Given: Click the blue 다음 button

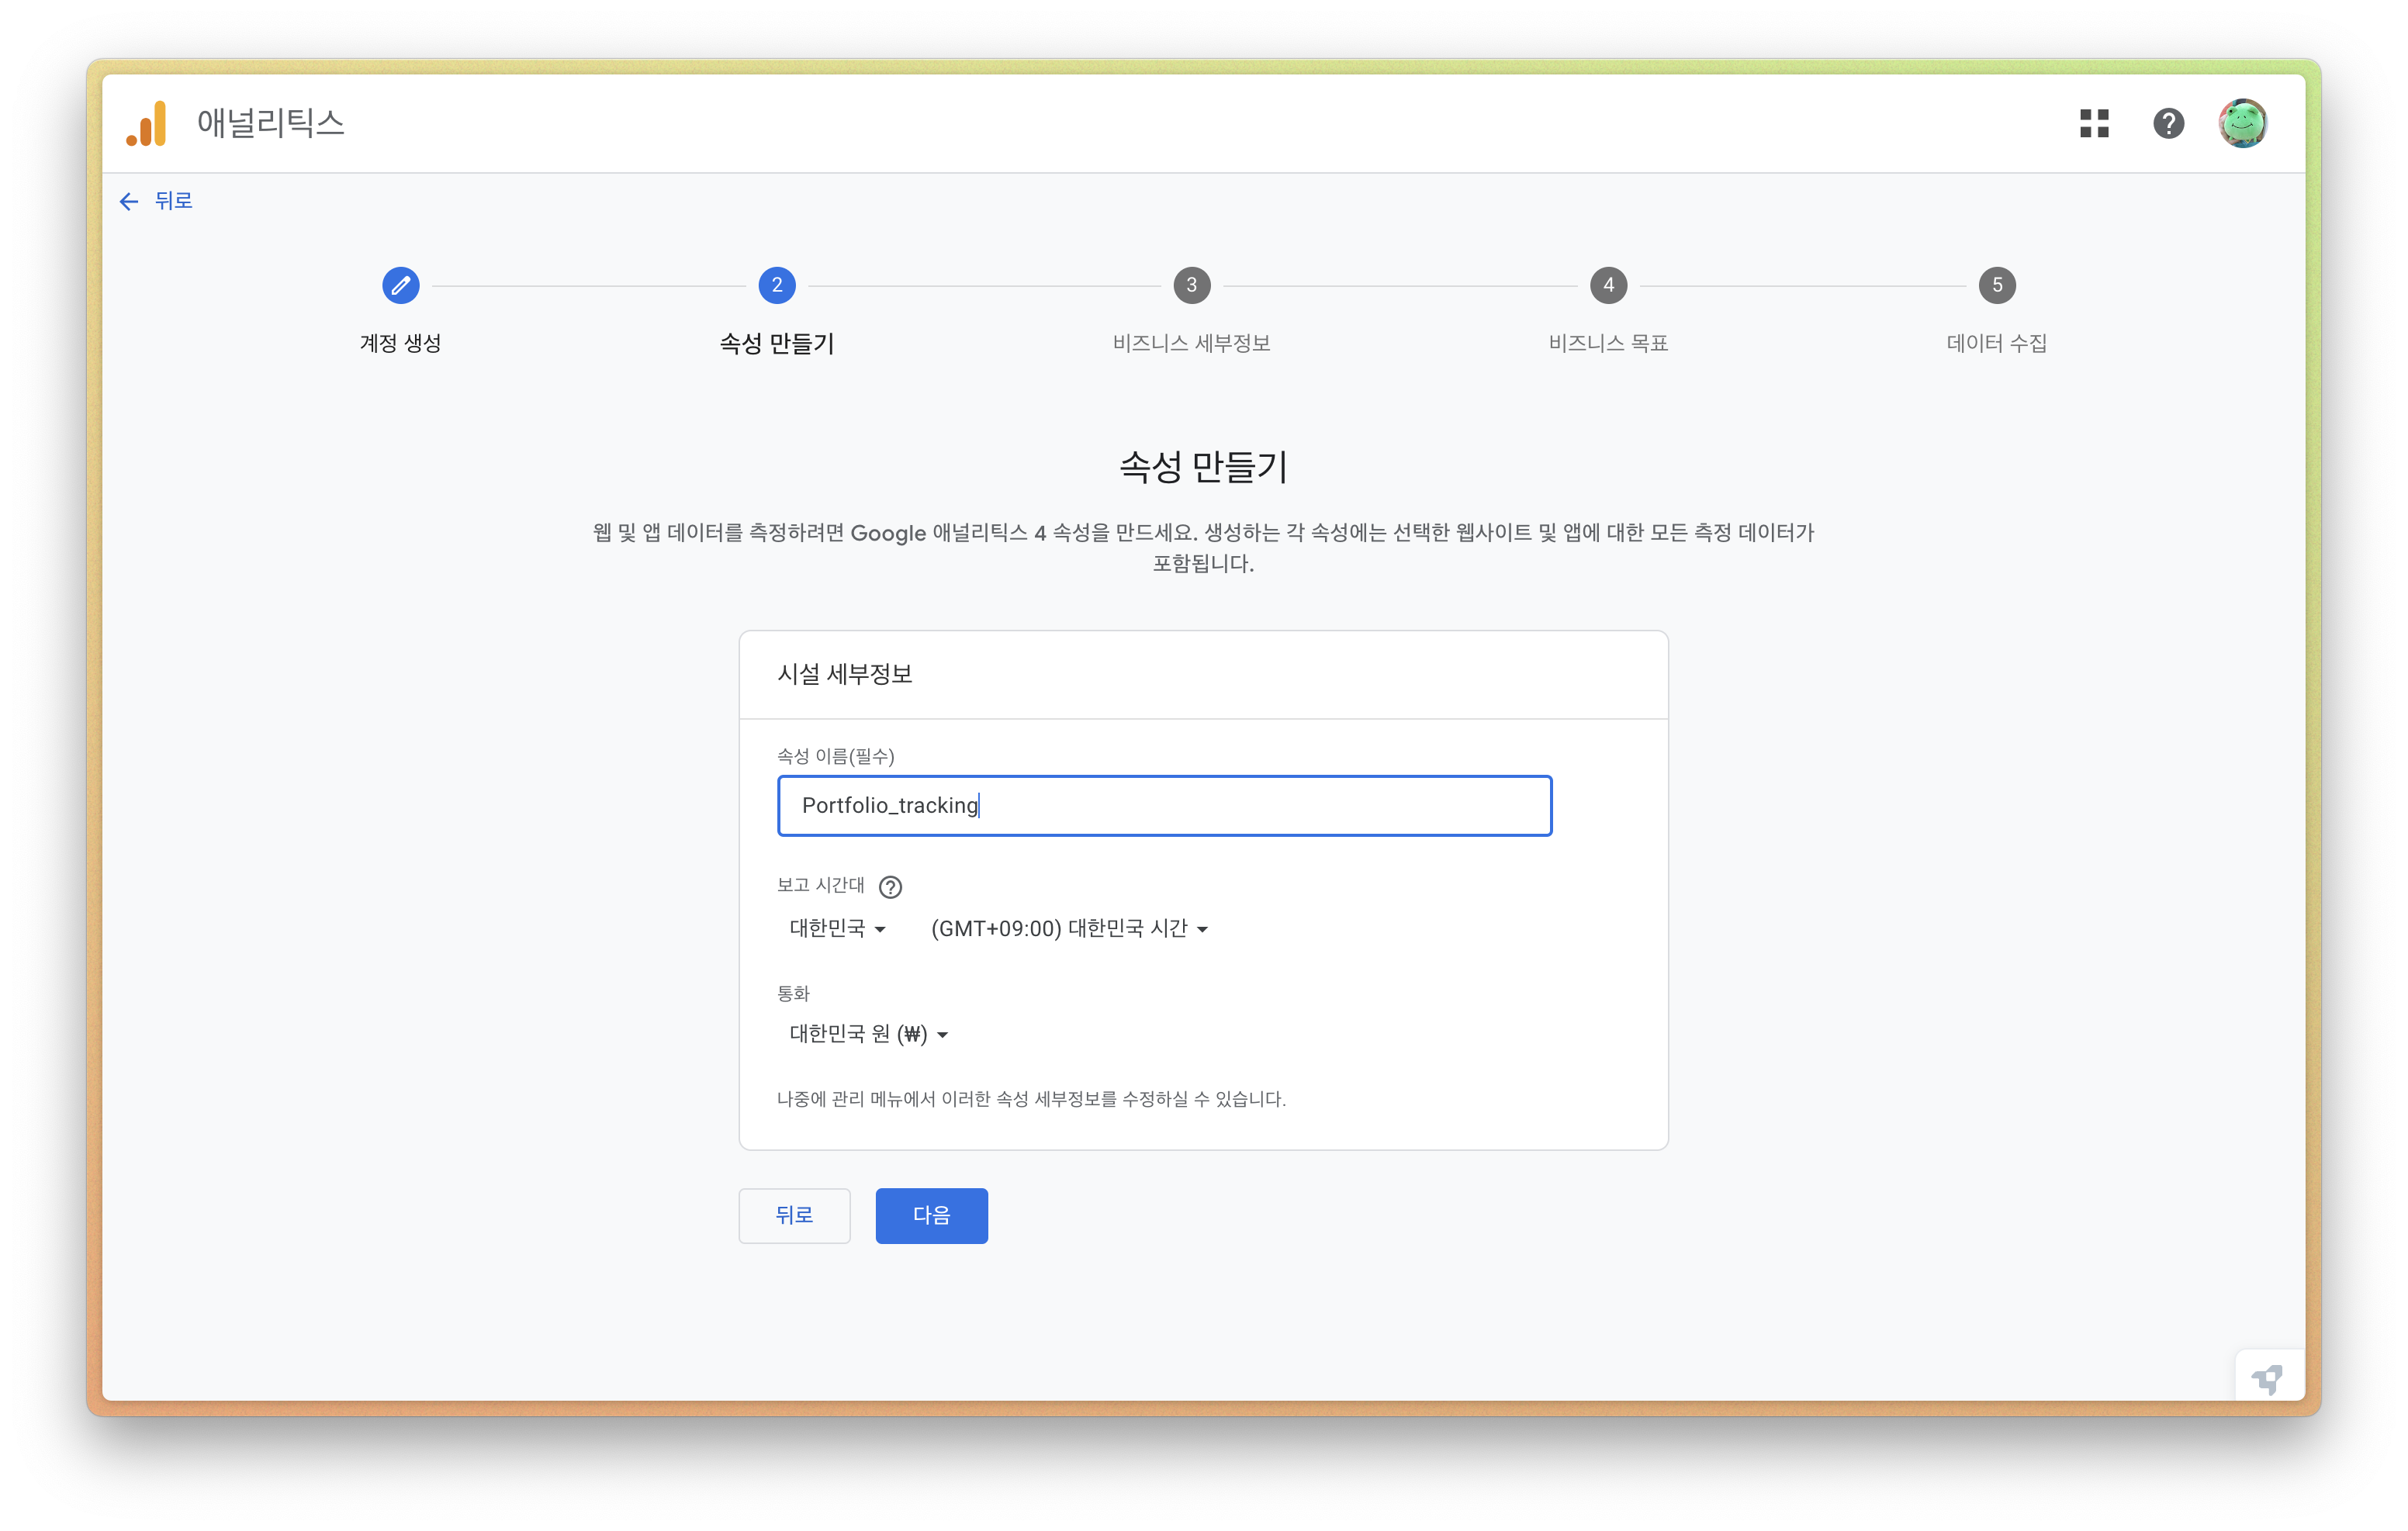Looking at the screenshot, I should (x=931, y=1215).
